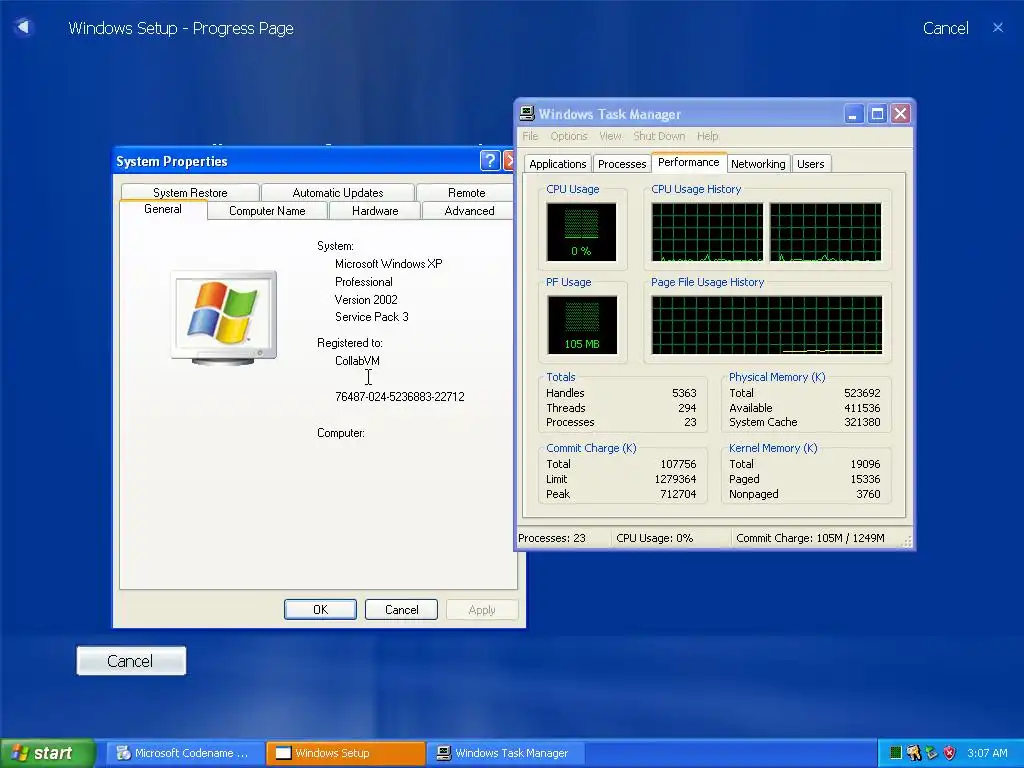Click status bar CPU Usage: 0%

click(654, 538)
